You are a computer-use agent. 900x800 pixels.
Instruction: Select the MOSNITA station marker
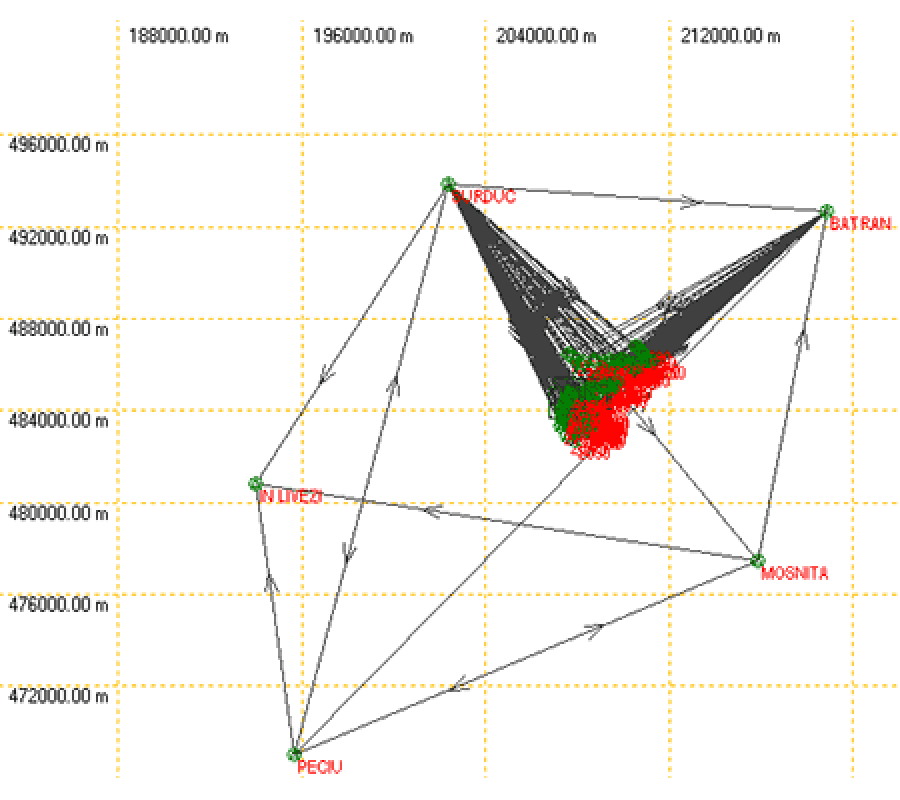click(x=758, y=561)
